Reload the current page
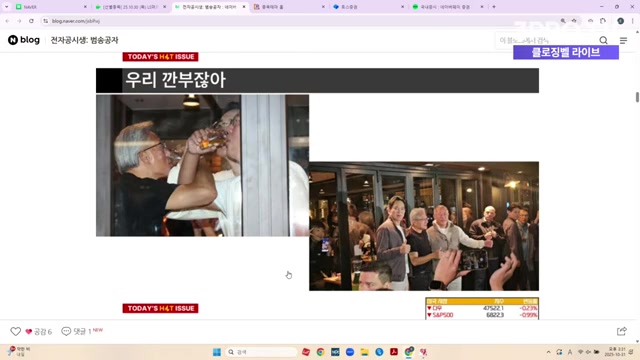Viewport: 640px width, 360px height. (31, 21)
